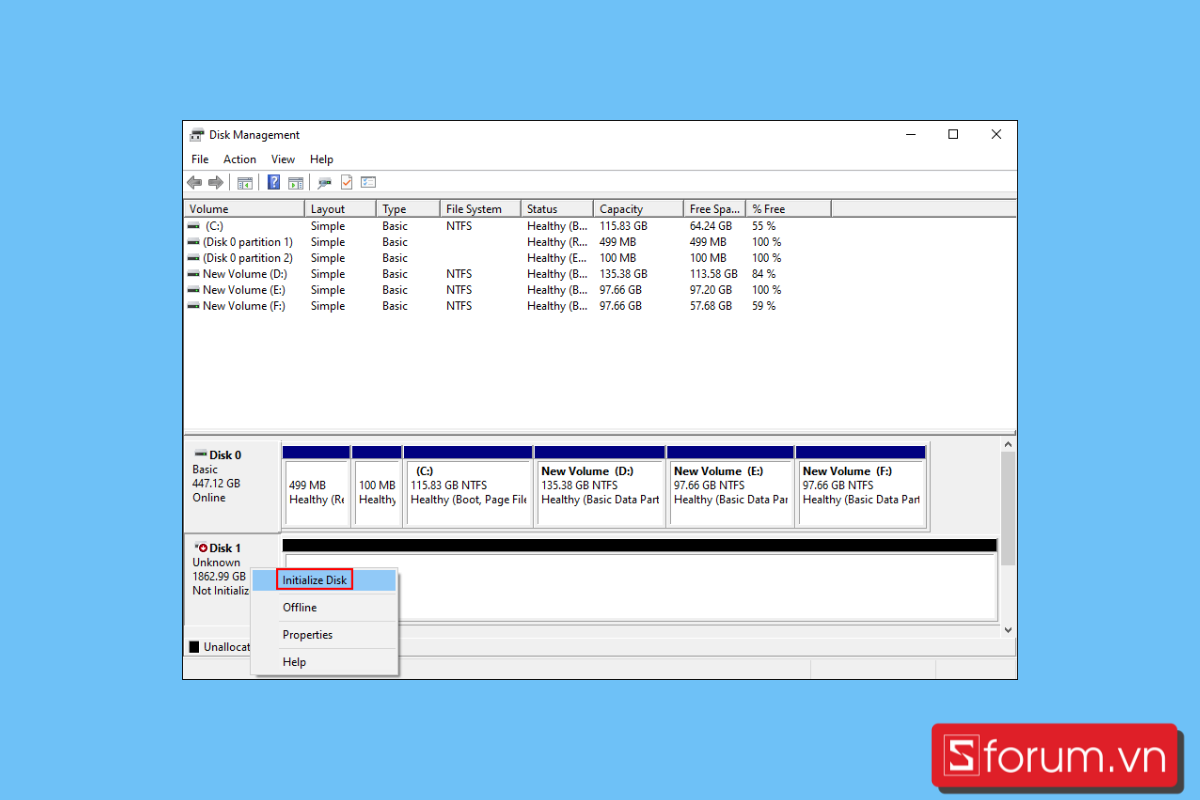This screenshot has width=1200, height=800.
Task: Click the scrollbar up arrow in disk pane
Action: [1008, 443]
